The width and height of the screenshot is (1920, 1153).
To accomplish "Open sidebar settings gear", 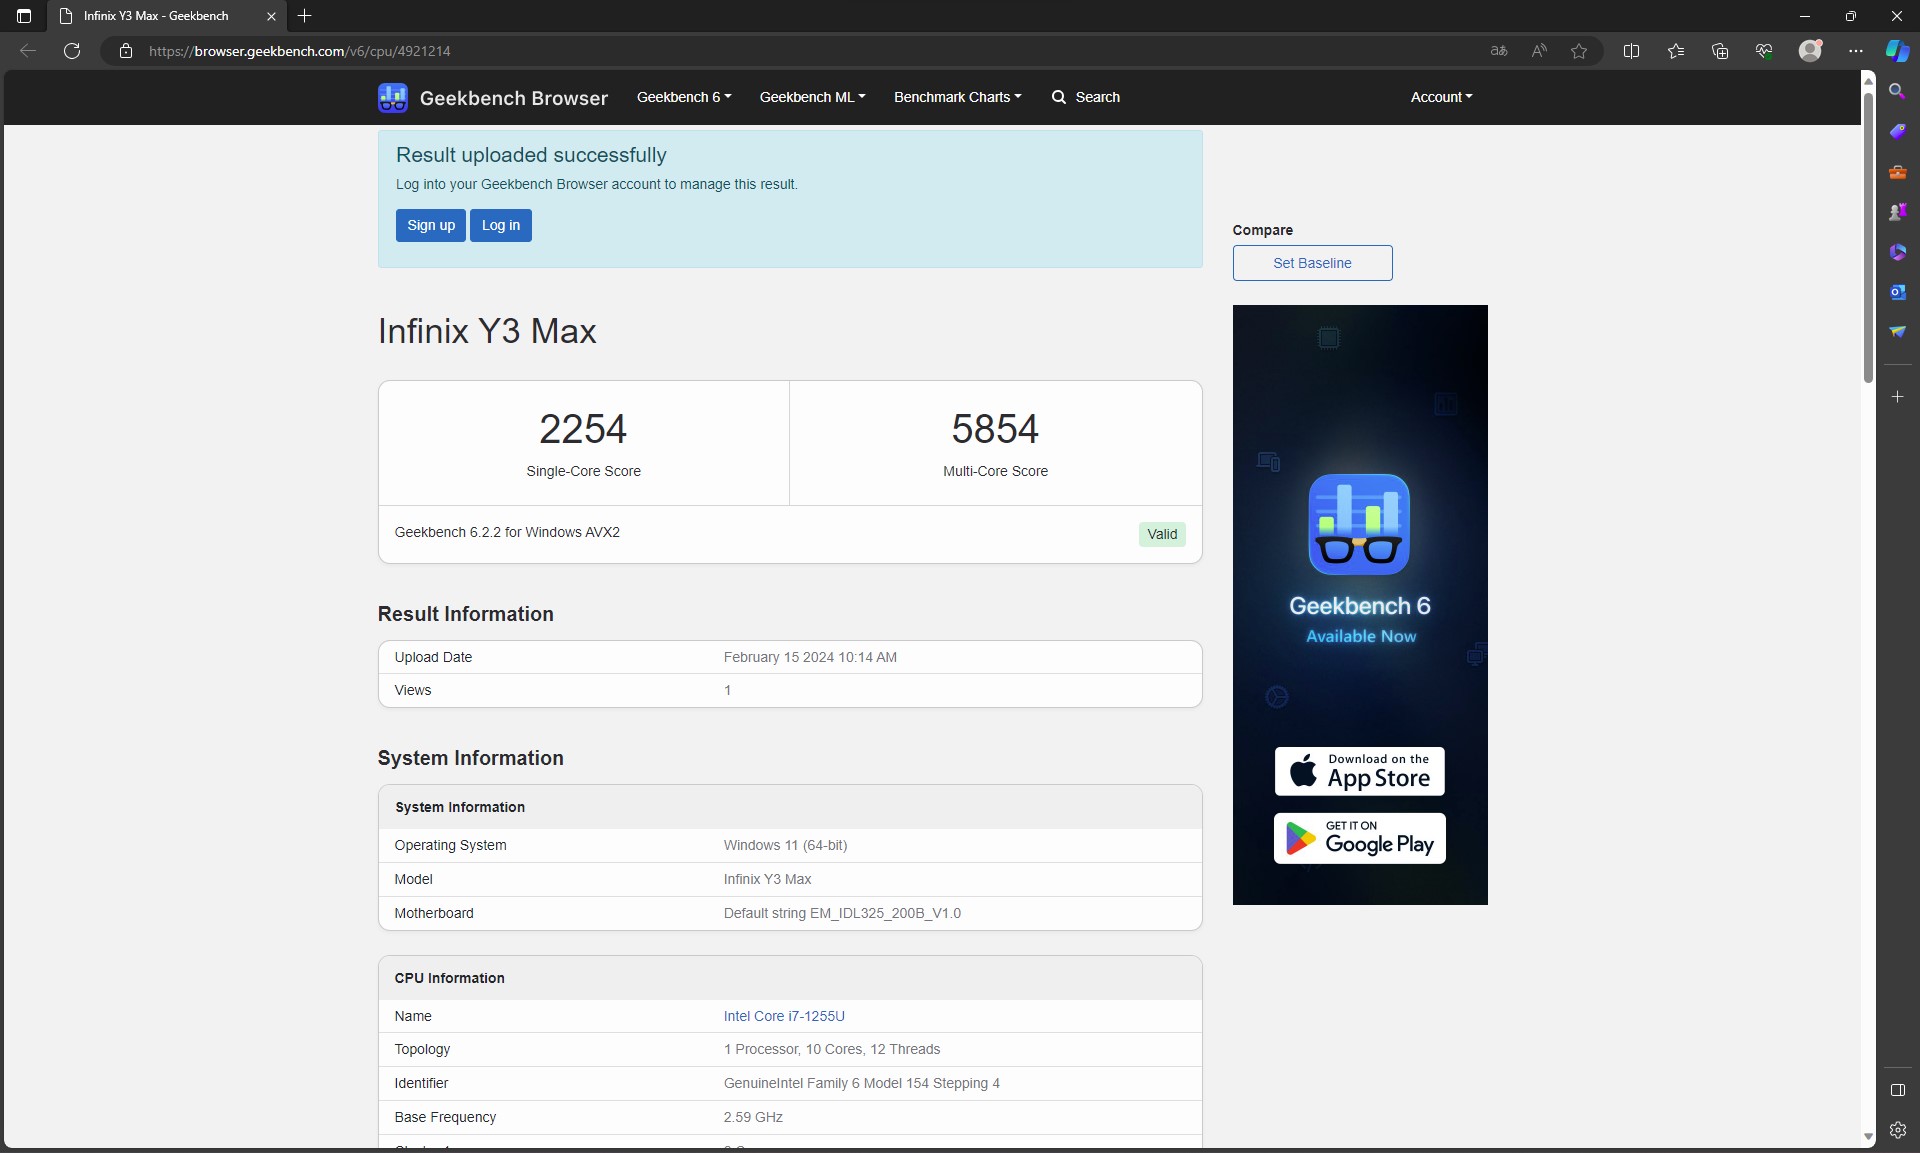I will [x=1897, y=1130].
